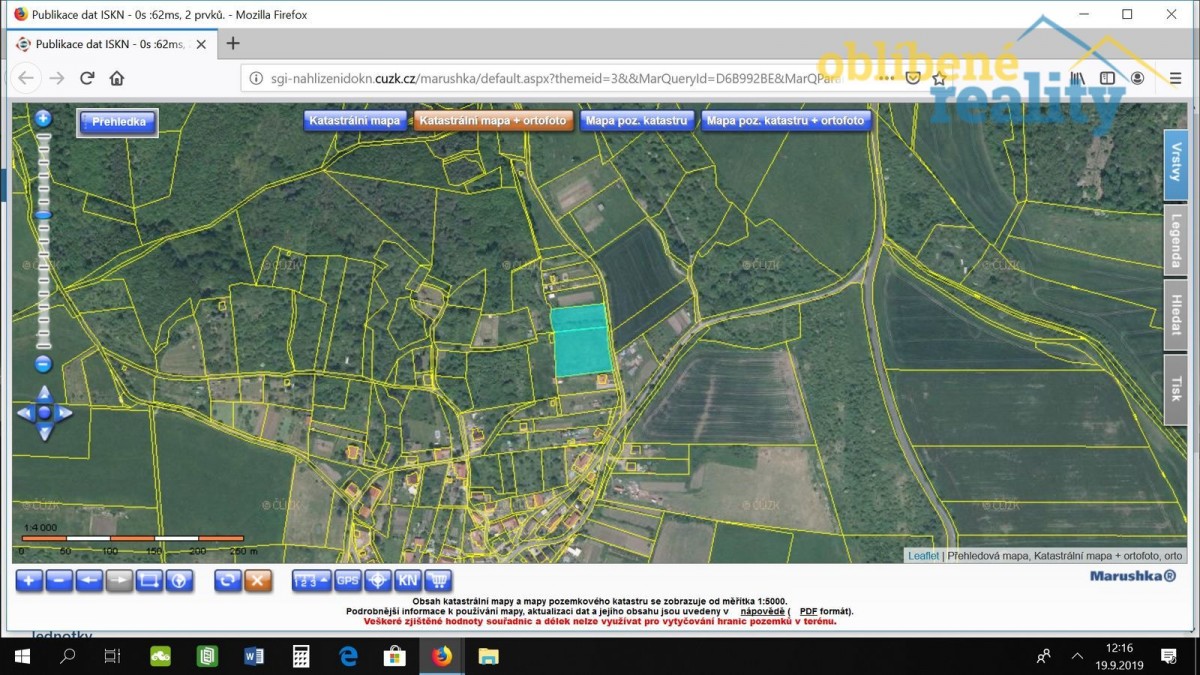The image size is (1200, 675).
Task: Switch to Katastrální mapa base layer
Action: 354,121
